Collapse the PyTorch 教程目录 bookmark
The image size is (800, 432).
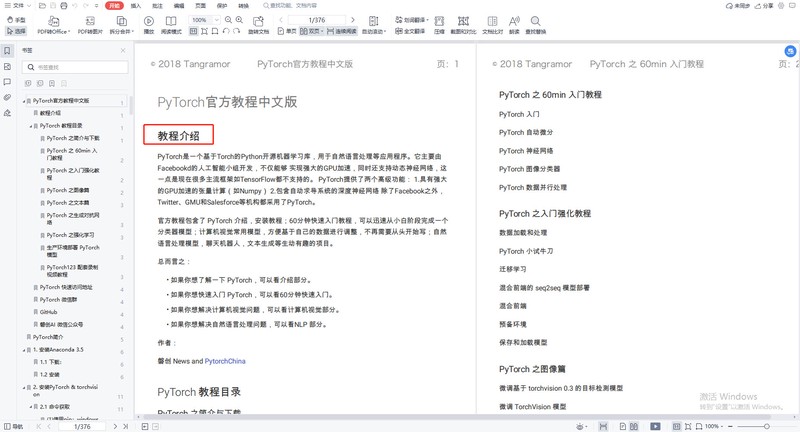pyautogui.click(x=31, y=126)
